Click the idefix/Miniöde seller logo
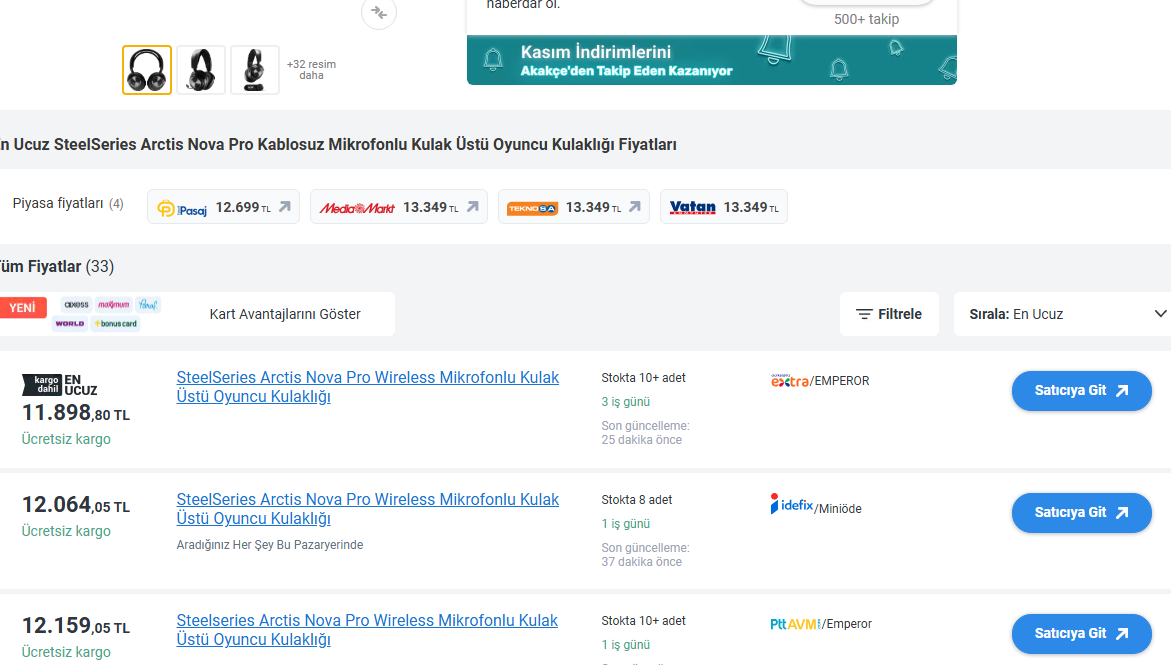The image size is (1171, 665). pyautogui.click(x=816, y=505)
